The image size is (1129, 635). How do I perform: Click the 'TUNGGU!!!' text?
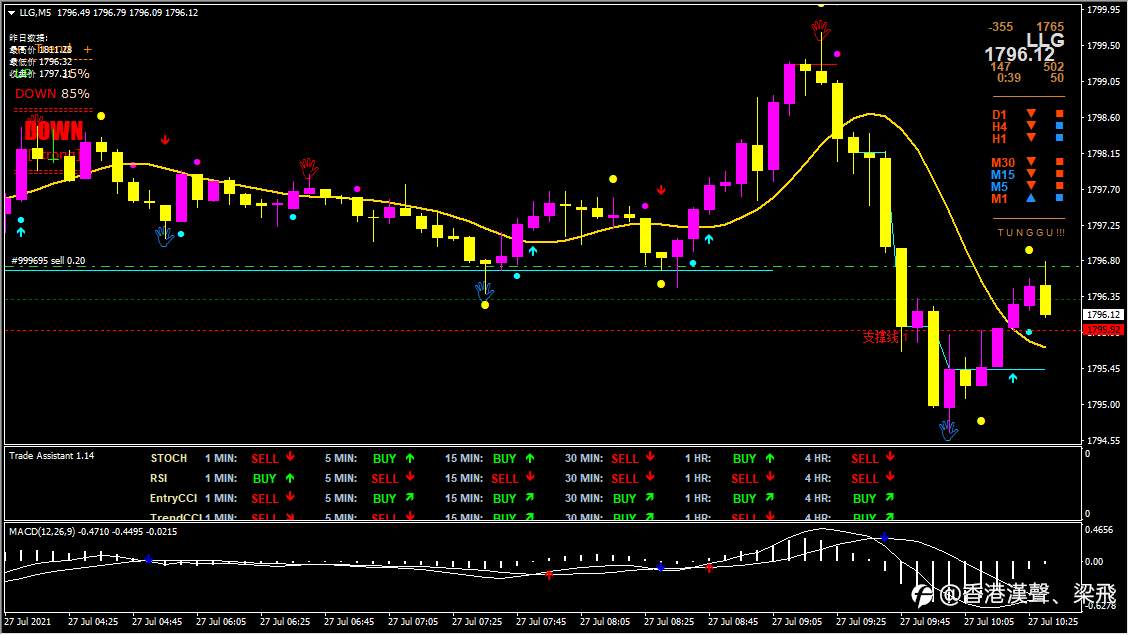[x=1030, y=233]
